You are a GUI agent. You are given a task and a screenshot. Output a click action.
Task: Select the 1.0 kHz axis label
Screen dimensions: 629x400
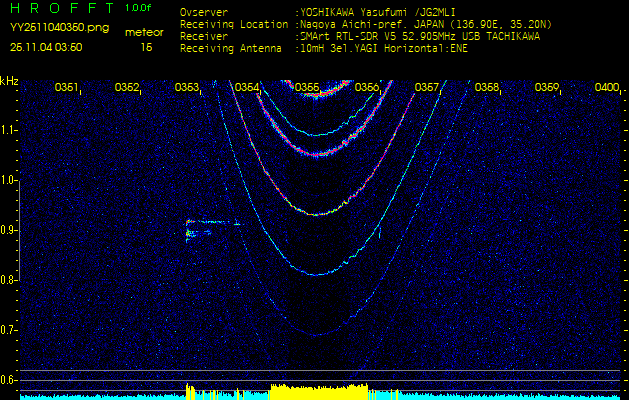tap(9, 180)
